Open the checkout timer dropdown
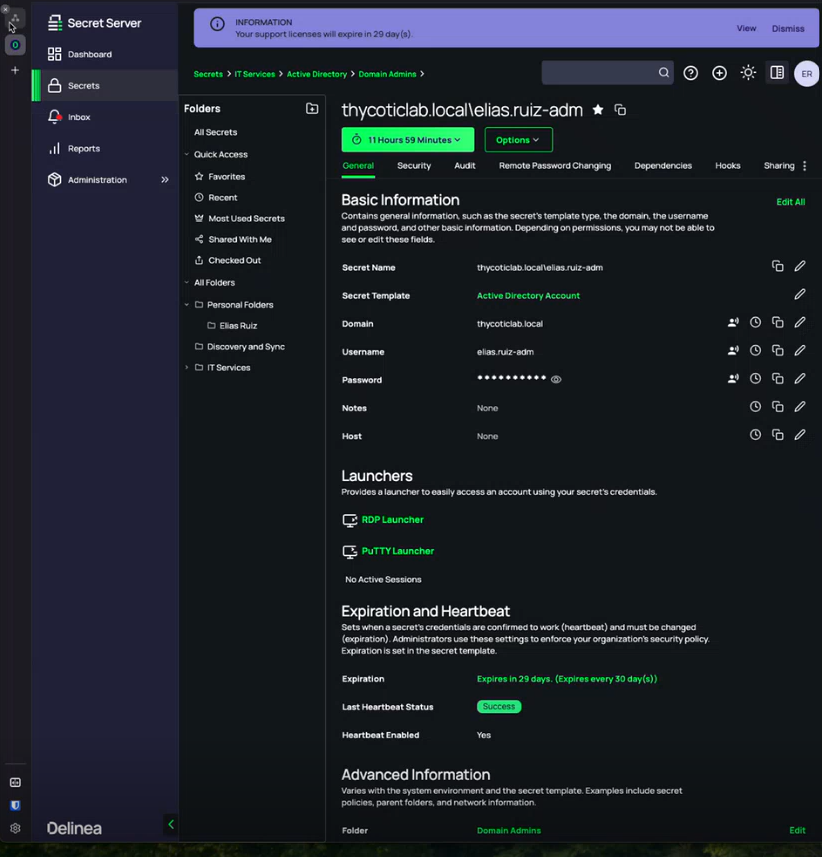822x857 pixels. tap(407, 140)
